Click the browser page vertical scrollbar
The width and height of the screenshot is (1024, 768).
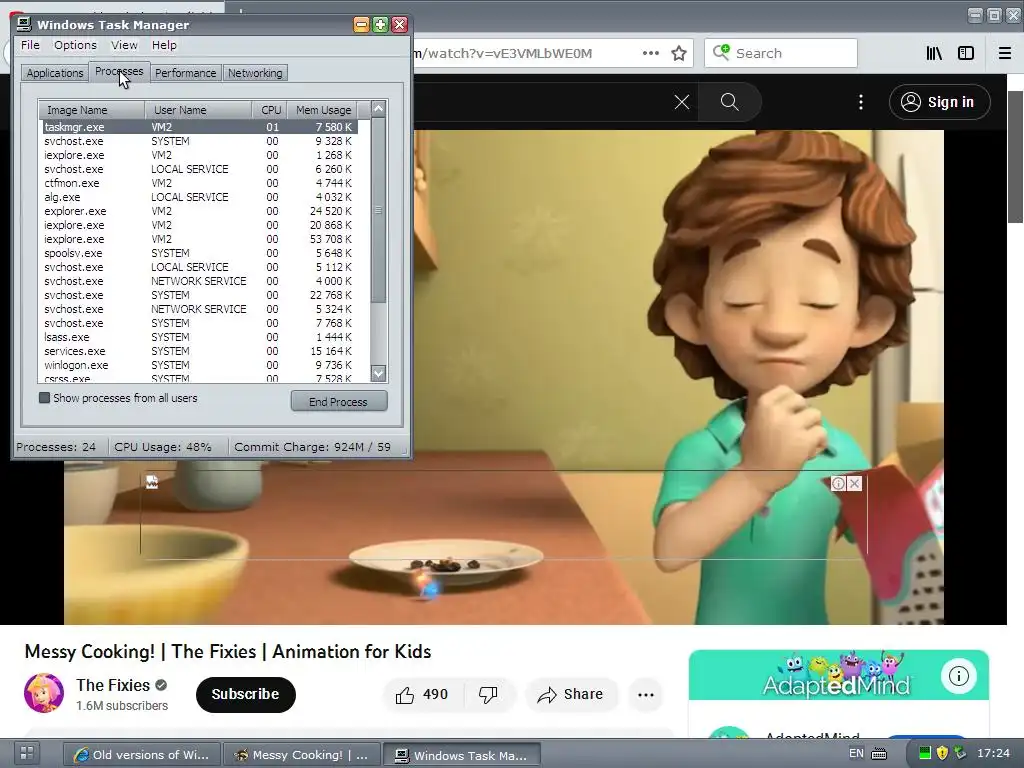[1016, 157]
